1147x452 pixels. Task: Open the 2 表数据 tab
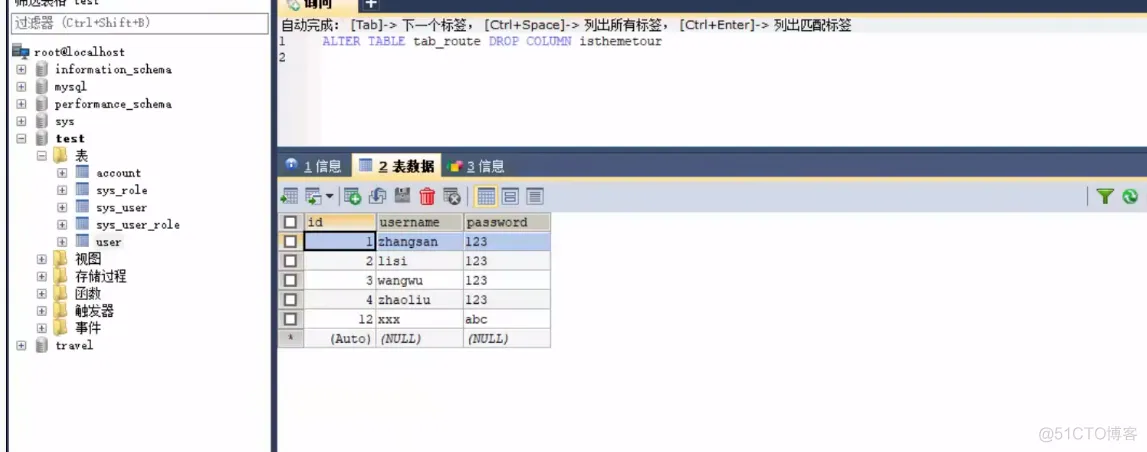(x=396, y=166)
